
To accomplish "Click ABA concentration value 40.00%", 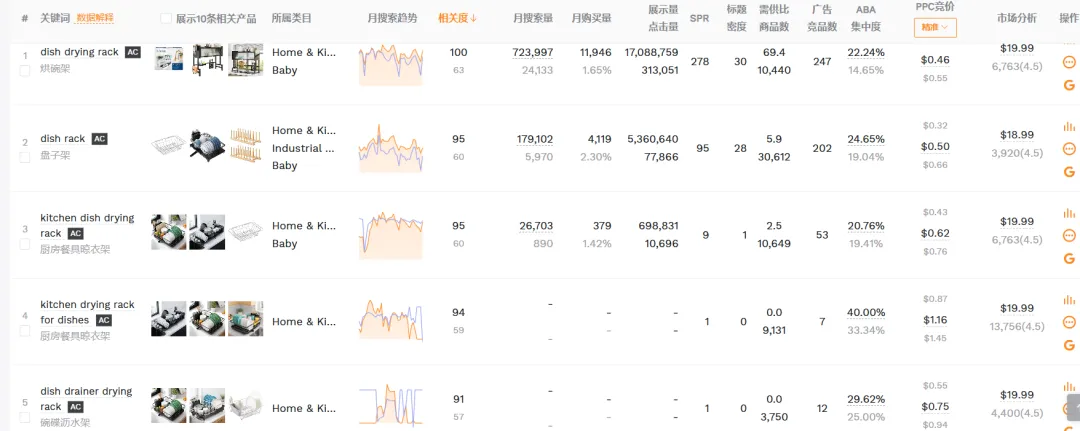I will (866, 313).
